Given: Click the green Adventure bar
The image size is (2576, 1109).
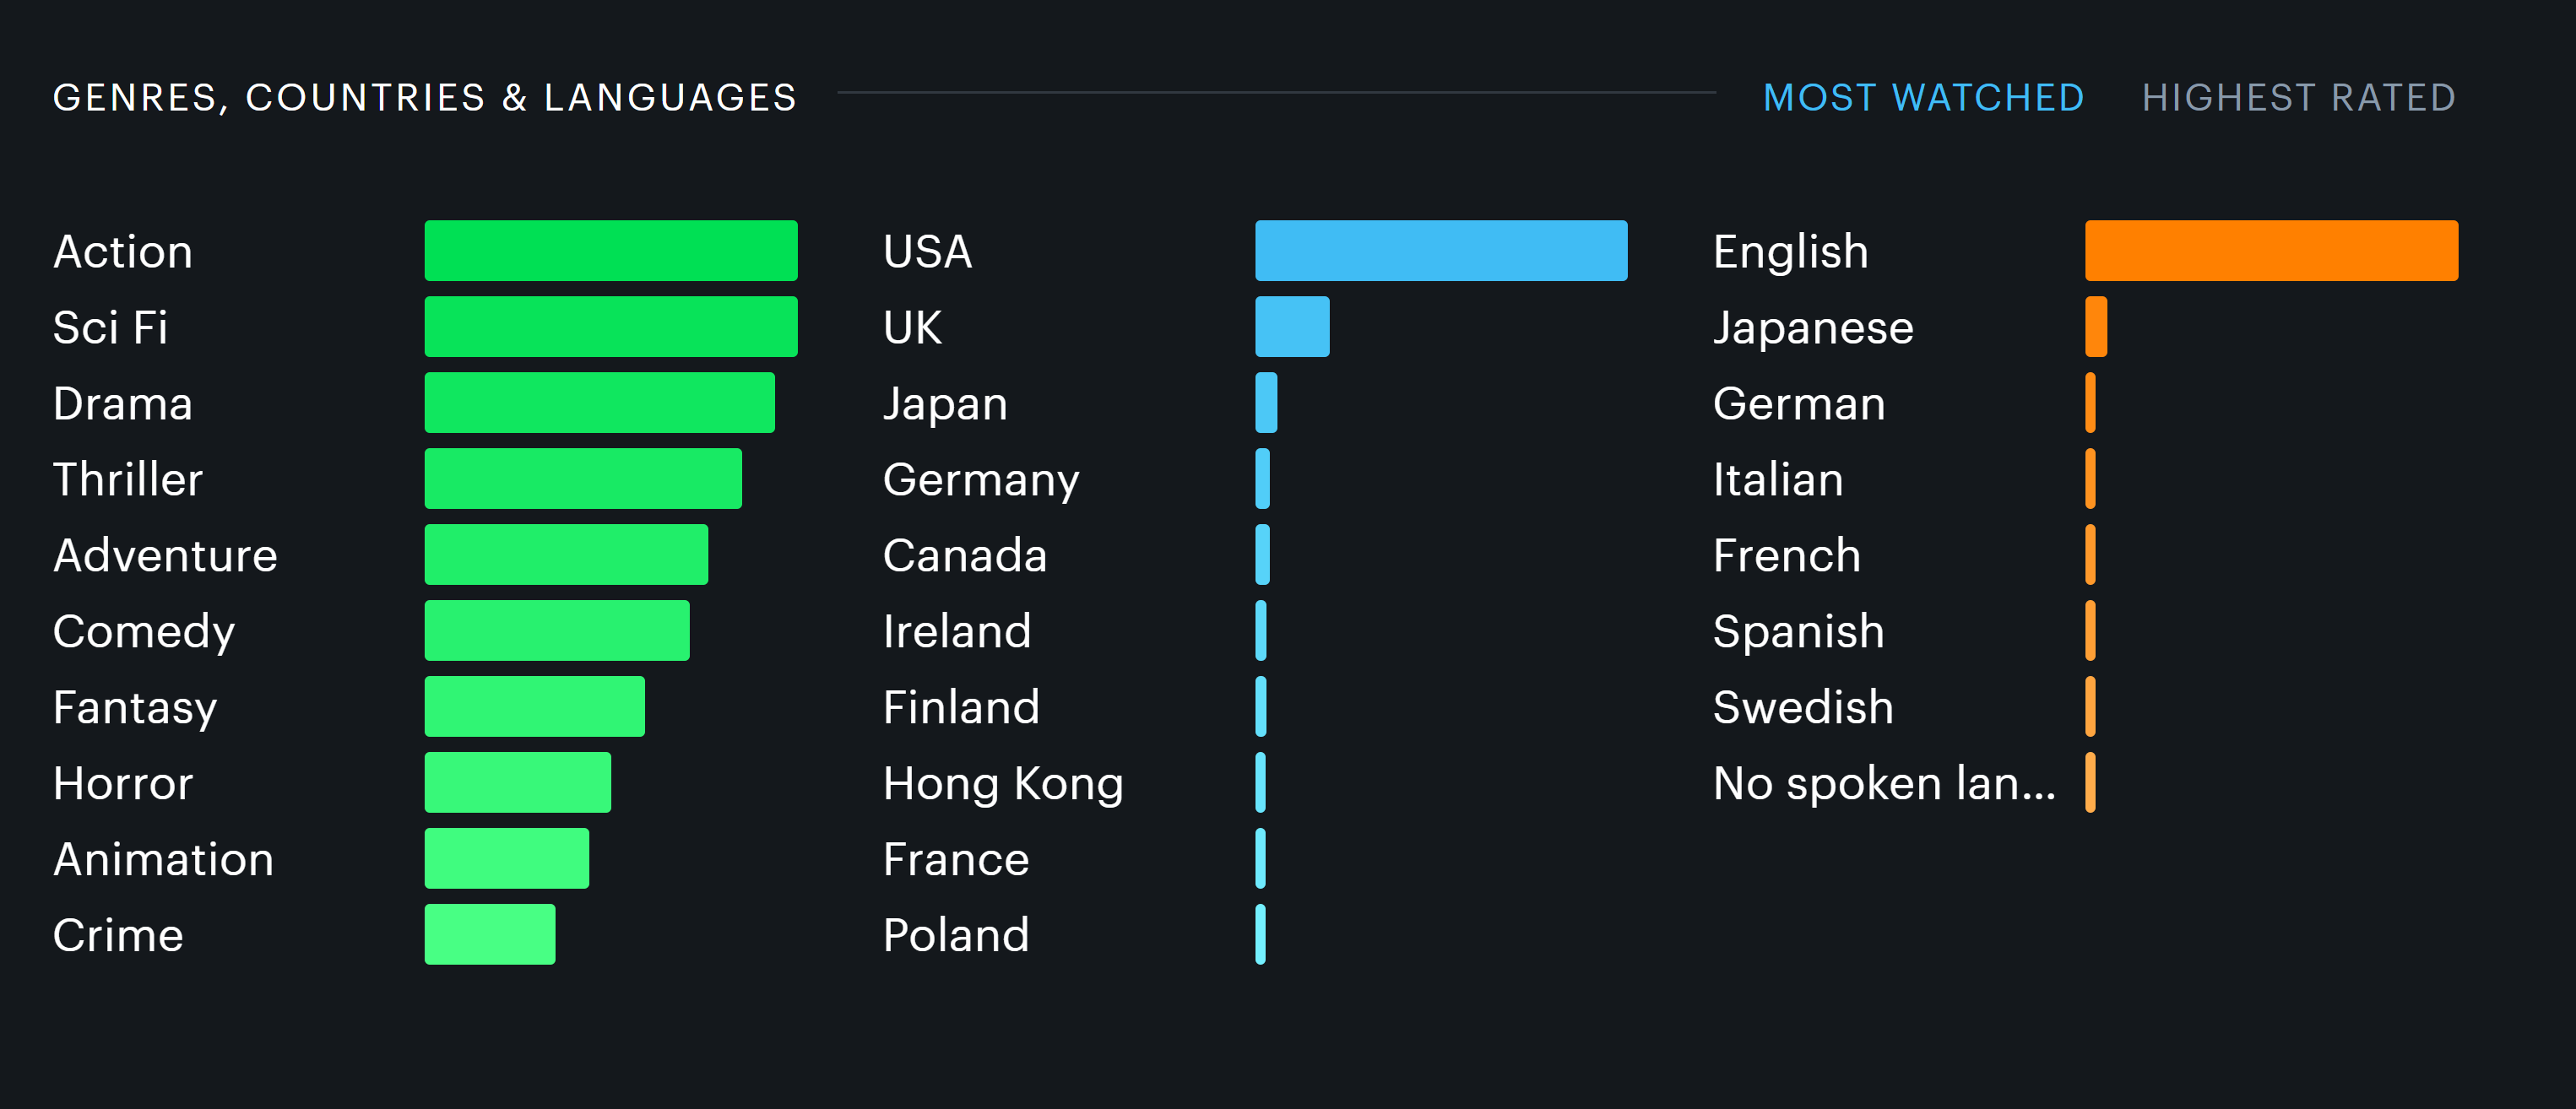Looking at the screenshot, I should click(x=566, y=555).
